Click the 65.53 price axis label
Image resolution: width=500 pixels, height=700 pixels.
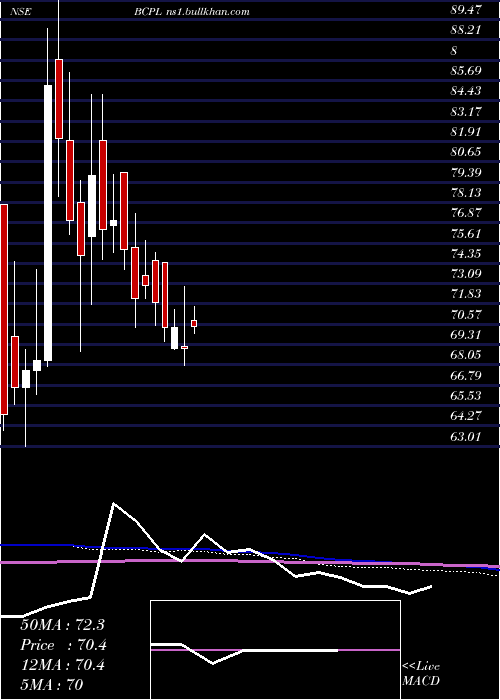tap(466, 396)
